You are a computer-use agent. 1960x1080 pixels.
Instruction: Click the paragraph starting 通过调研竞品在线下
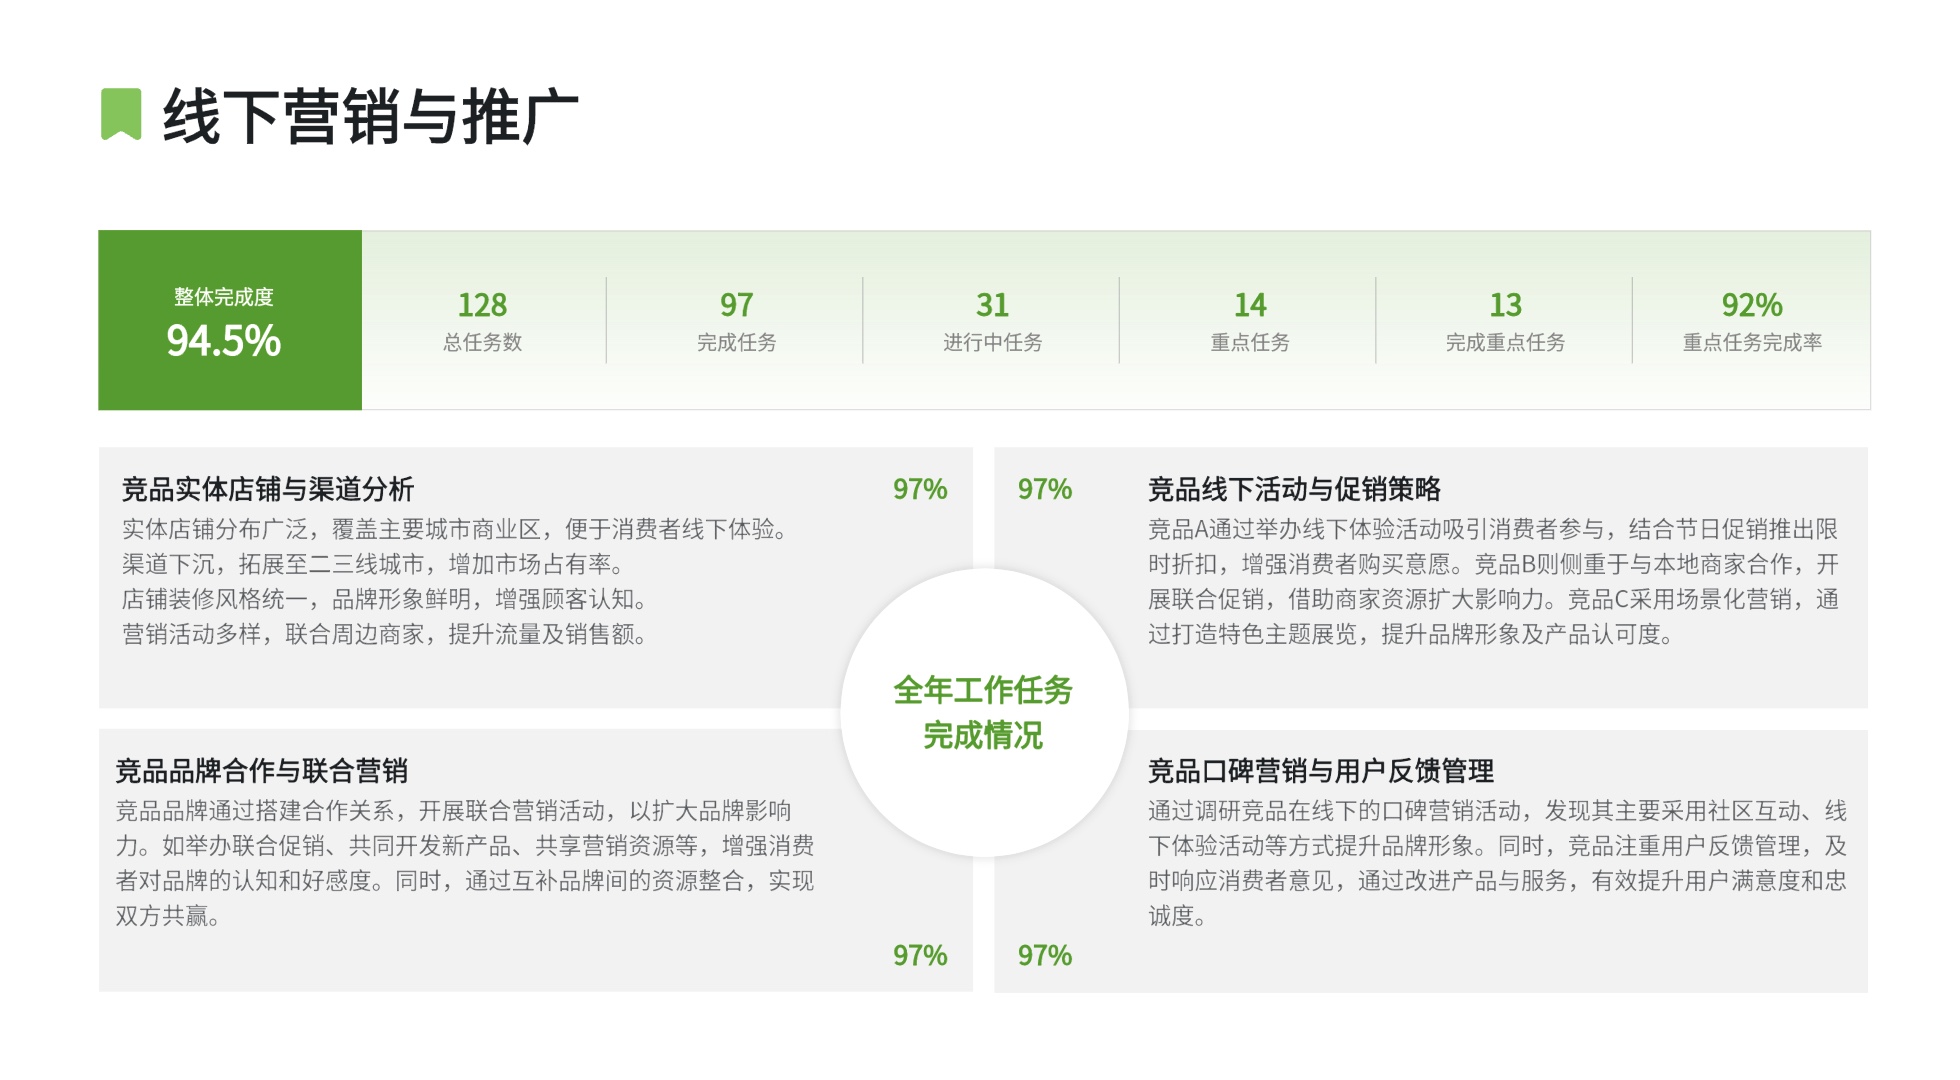[x=1497, y=863]
